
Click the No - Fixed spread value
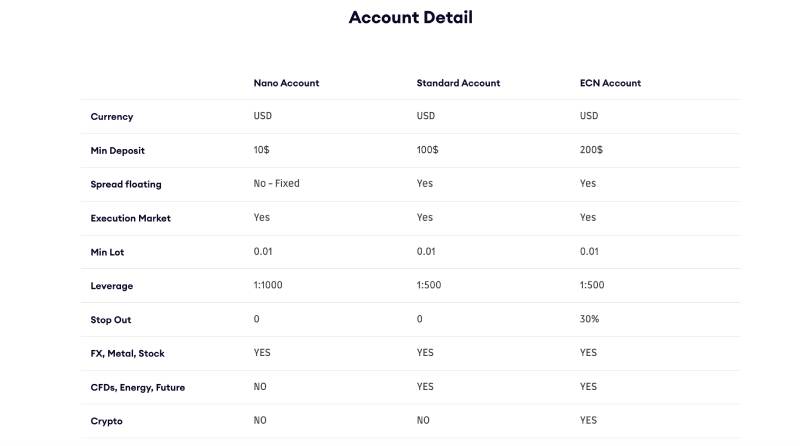pos(276,183)
